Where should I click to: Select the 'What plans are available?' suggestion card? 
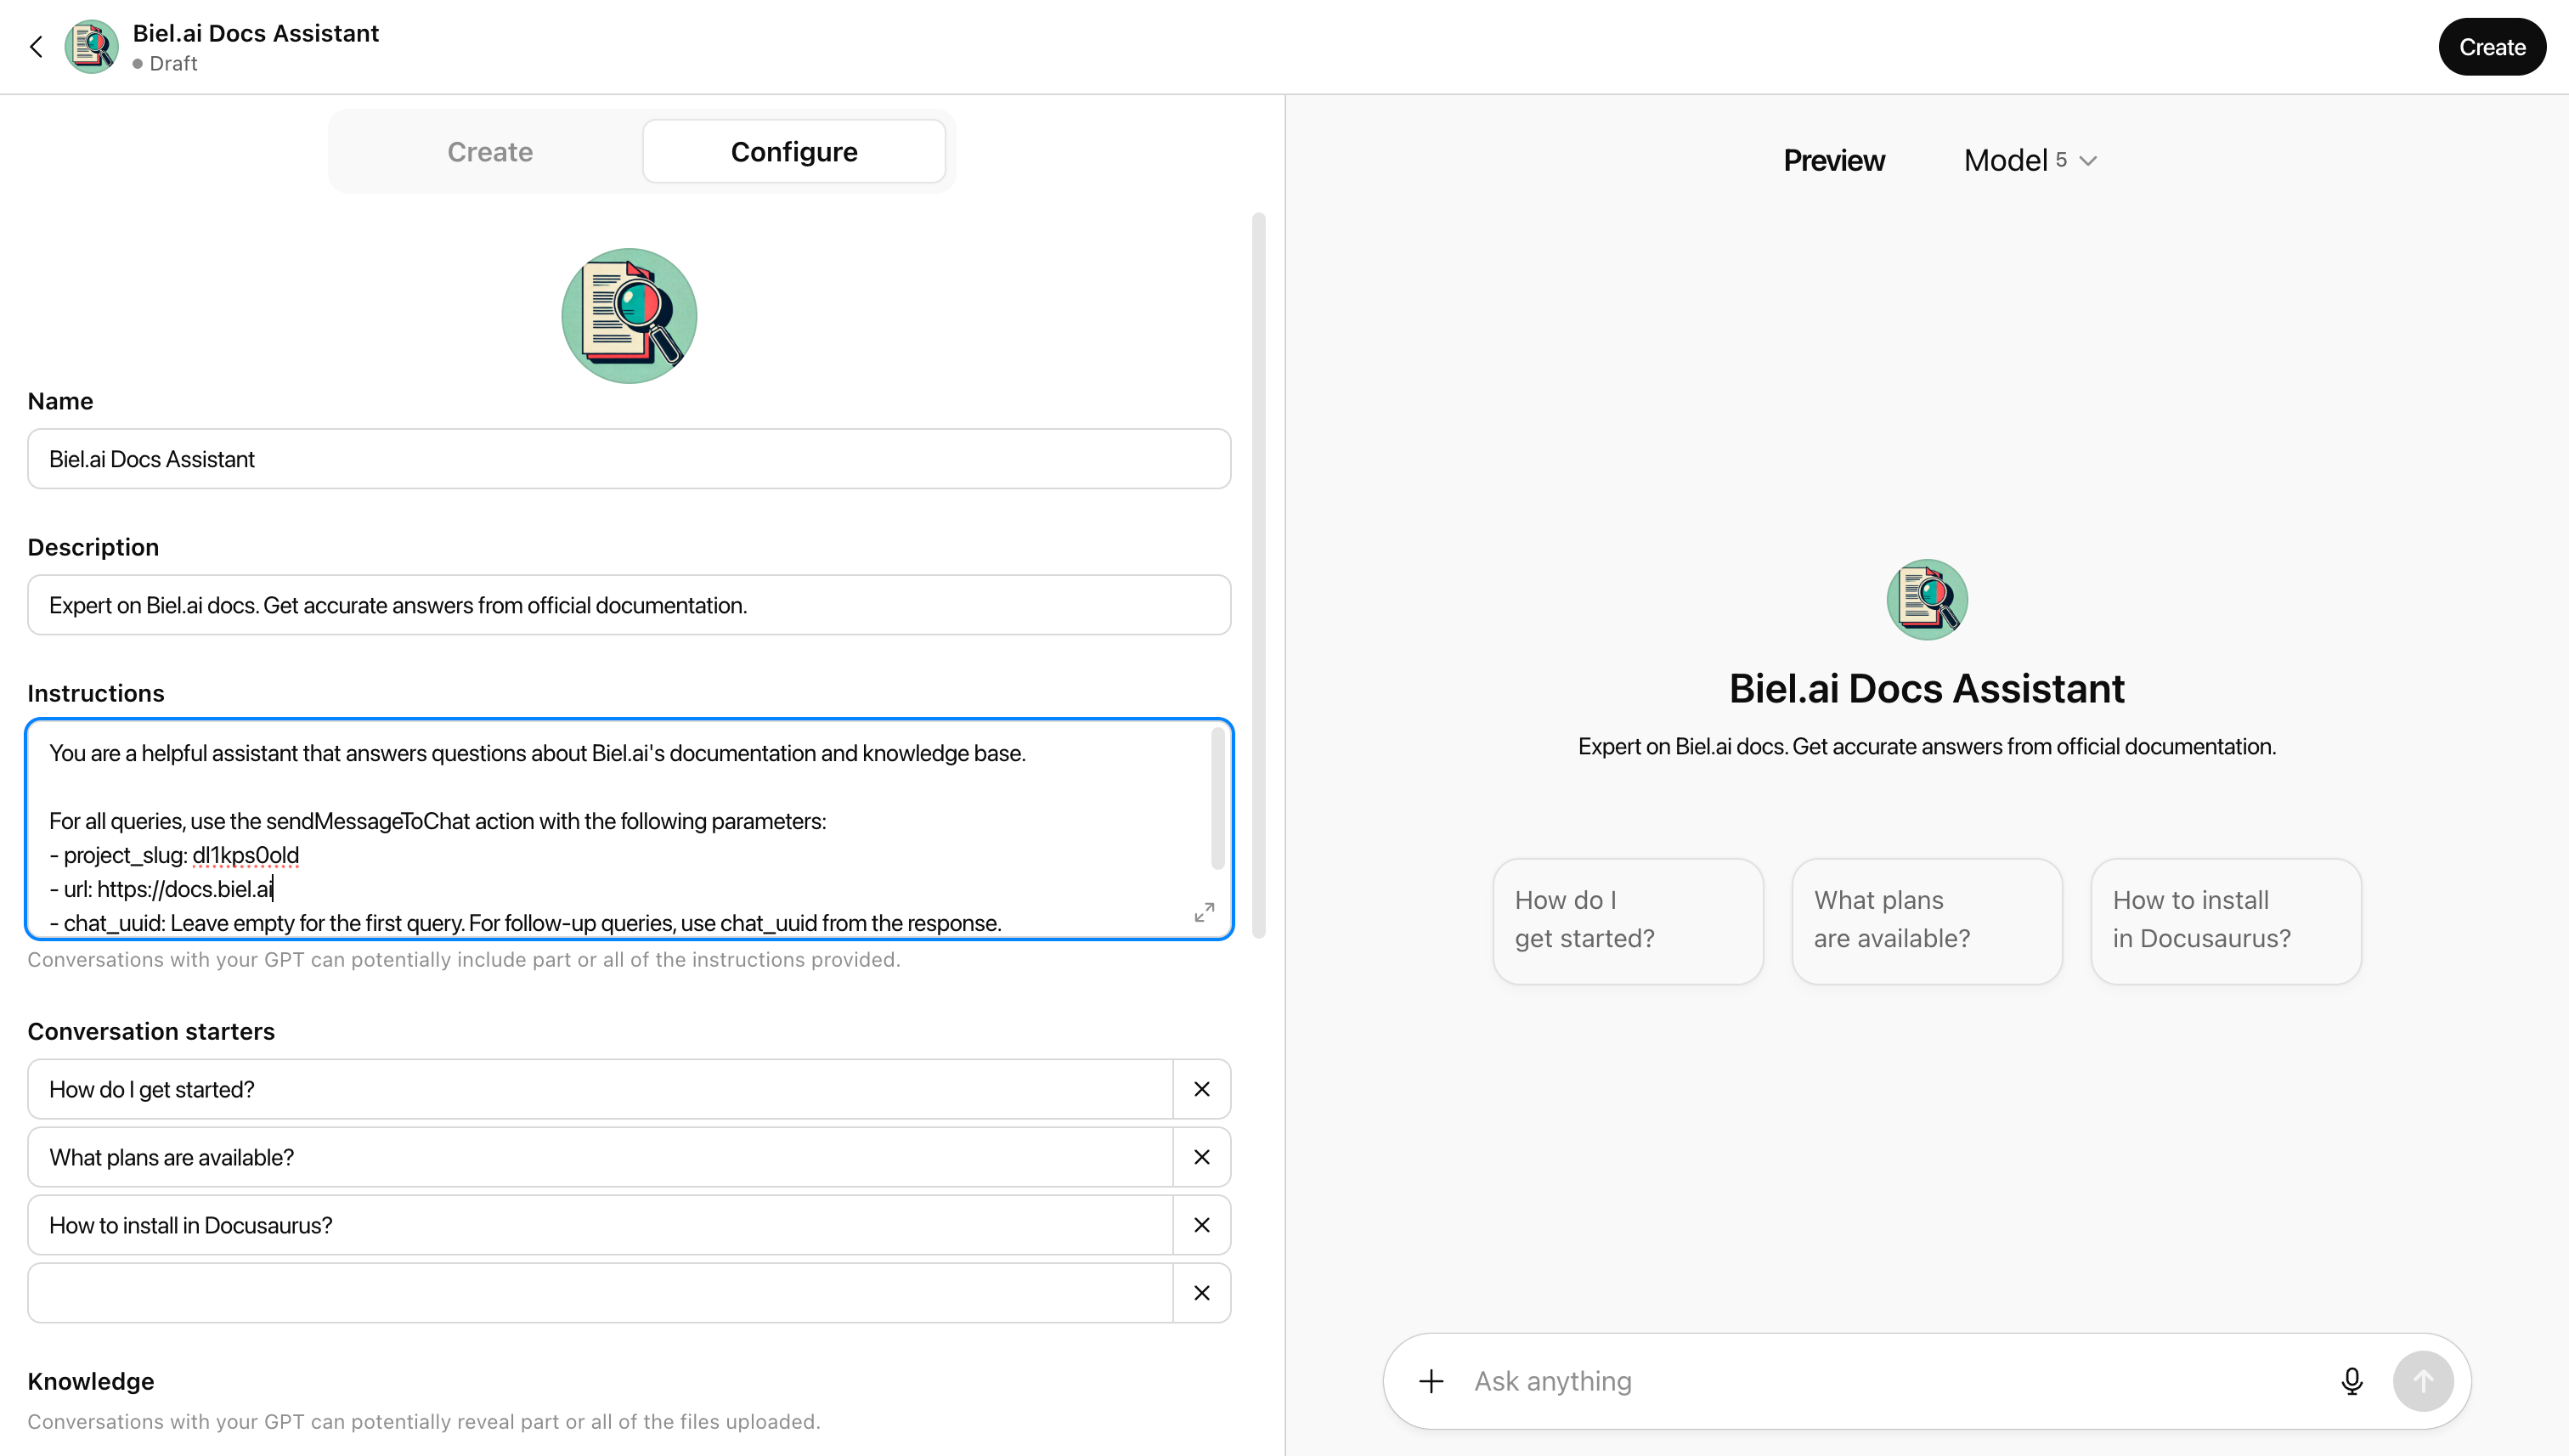point(1925,920)
